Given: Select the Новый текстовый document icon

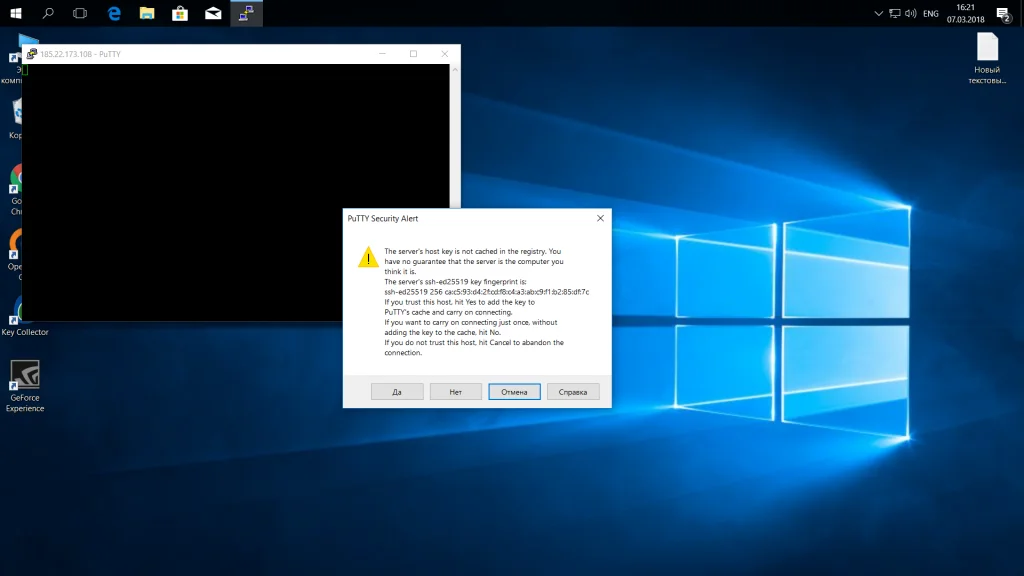Looking at the screenshot, I should pyautogui.click(x=987, y=59).
